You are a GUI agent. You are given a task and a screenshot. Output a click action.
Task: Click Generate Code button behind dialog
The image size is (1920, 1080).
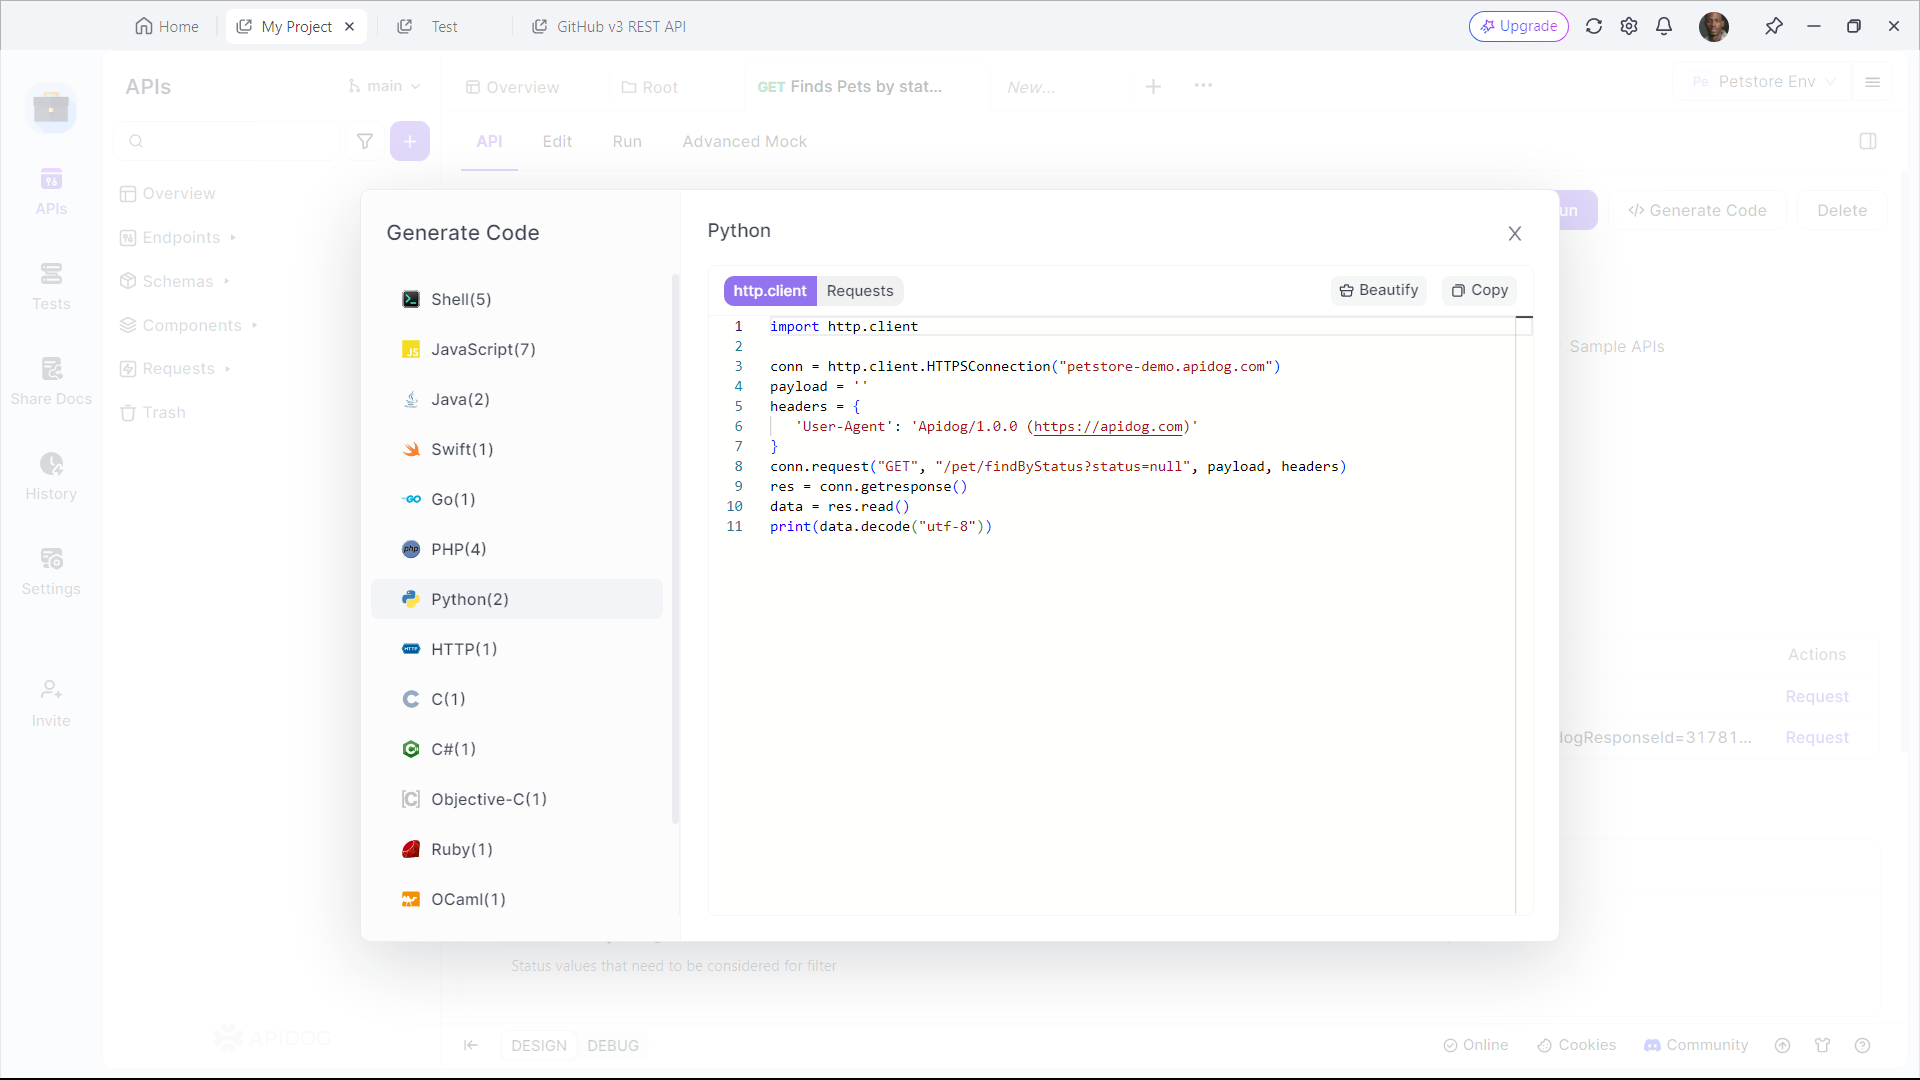pyautogui.click(x=1698, y=210)
